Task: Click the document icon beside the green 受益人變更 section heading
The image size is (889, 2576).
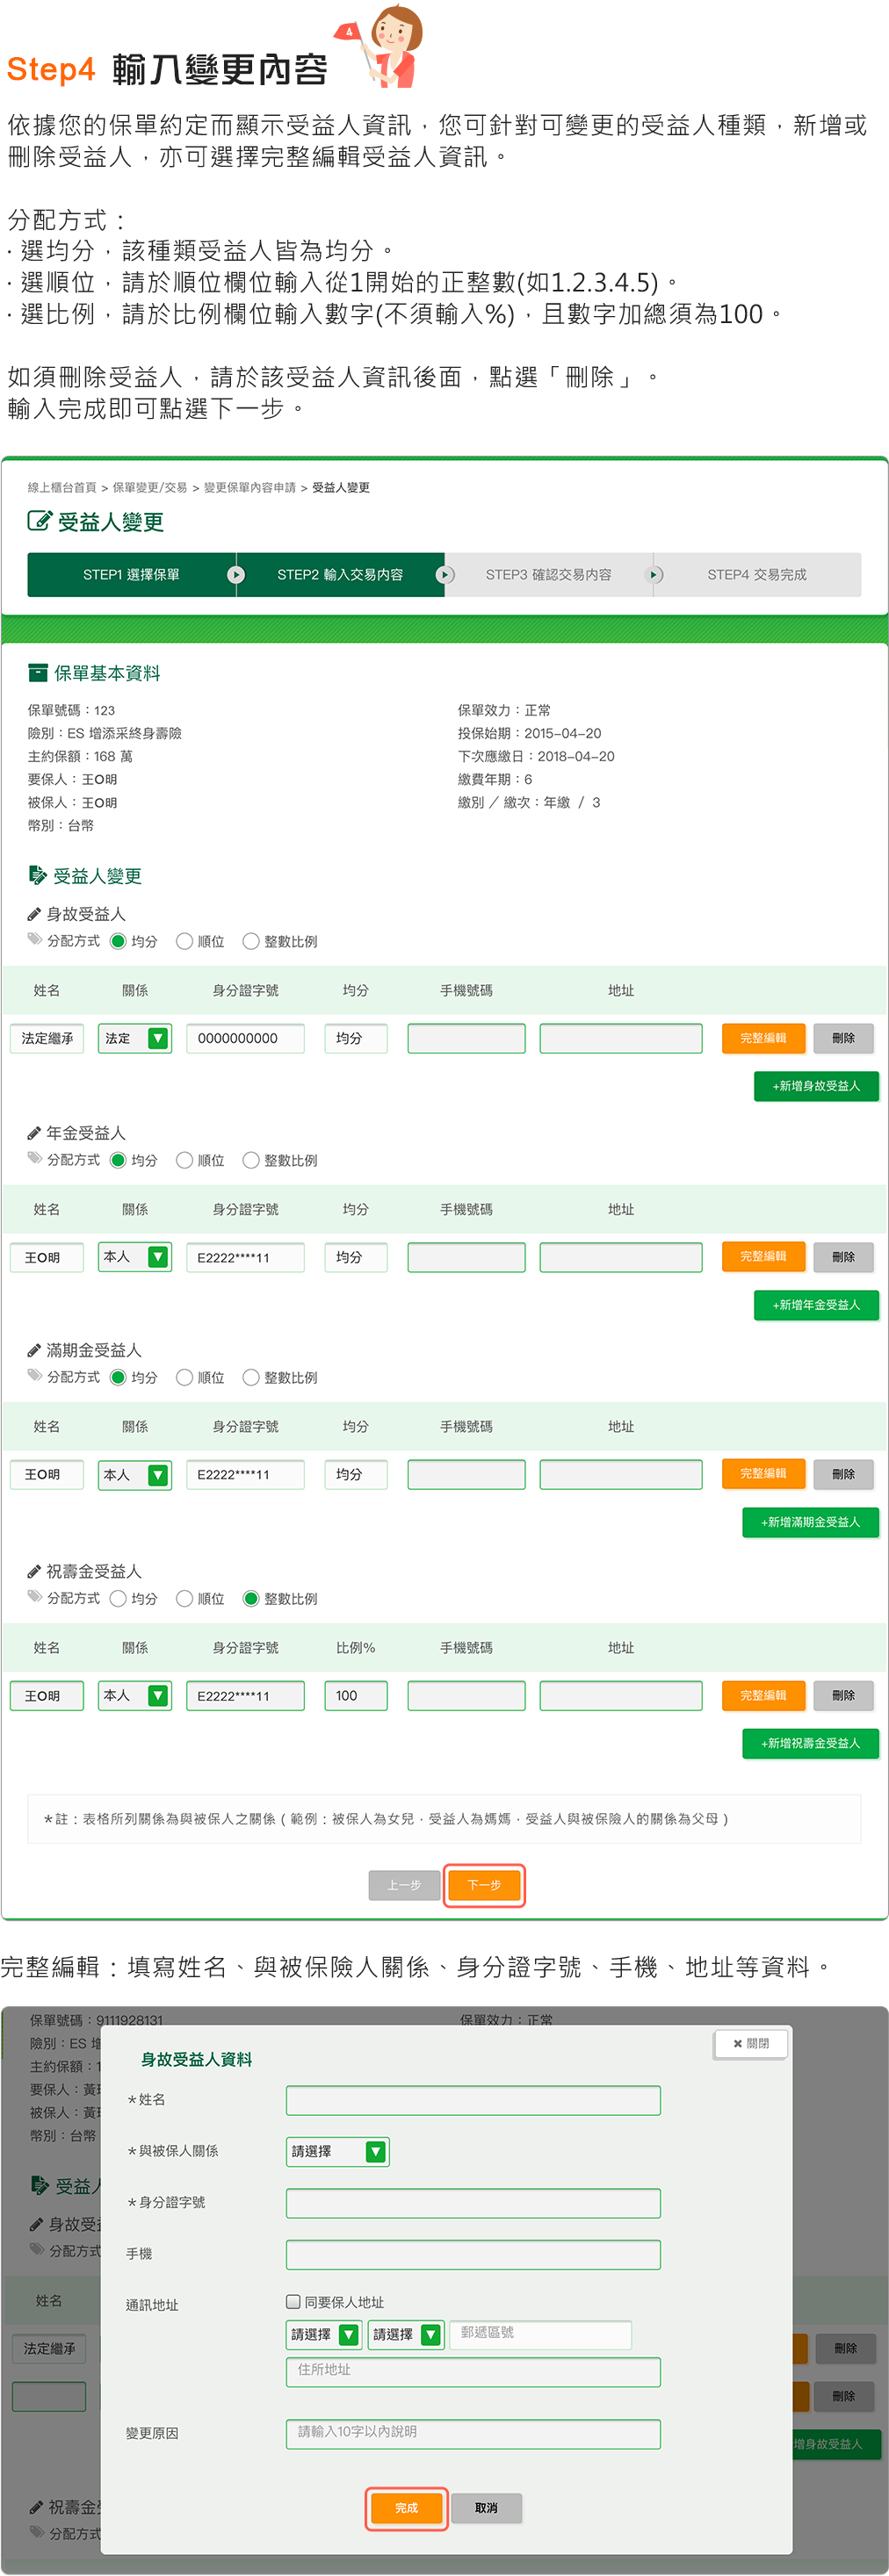Action: click(38, 875)
